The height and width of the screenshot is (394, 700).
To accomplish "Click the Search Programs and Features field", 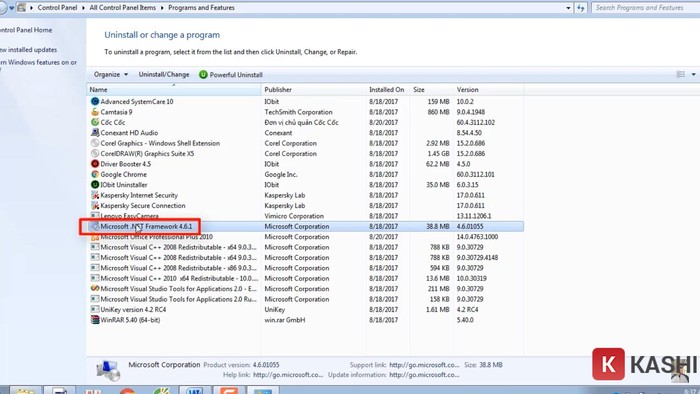I will [646, 8].
